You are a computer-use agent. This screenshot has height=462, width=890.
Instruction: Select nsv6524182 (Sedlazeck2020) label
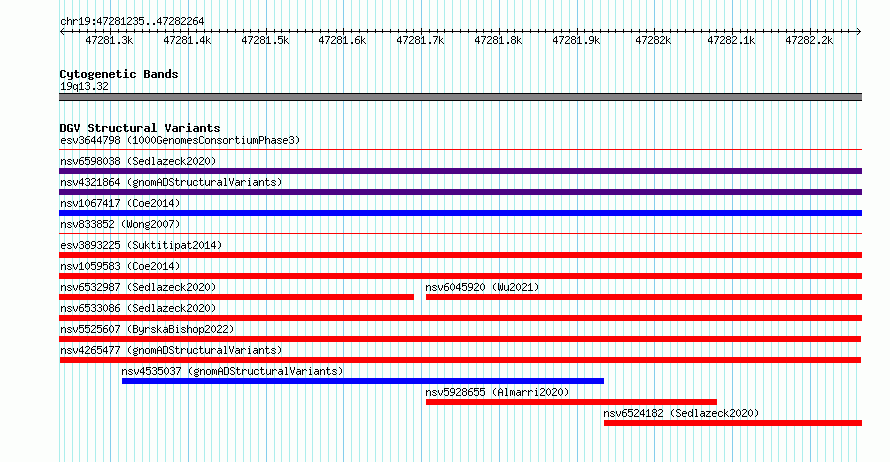point(681,413)
